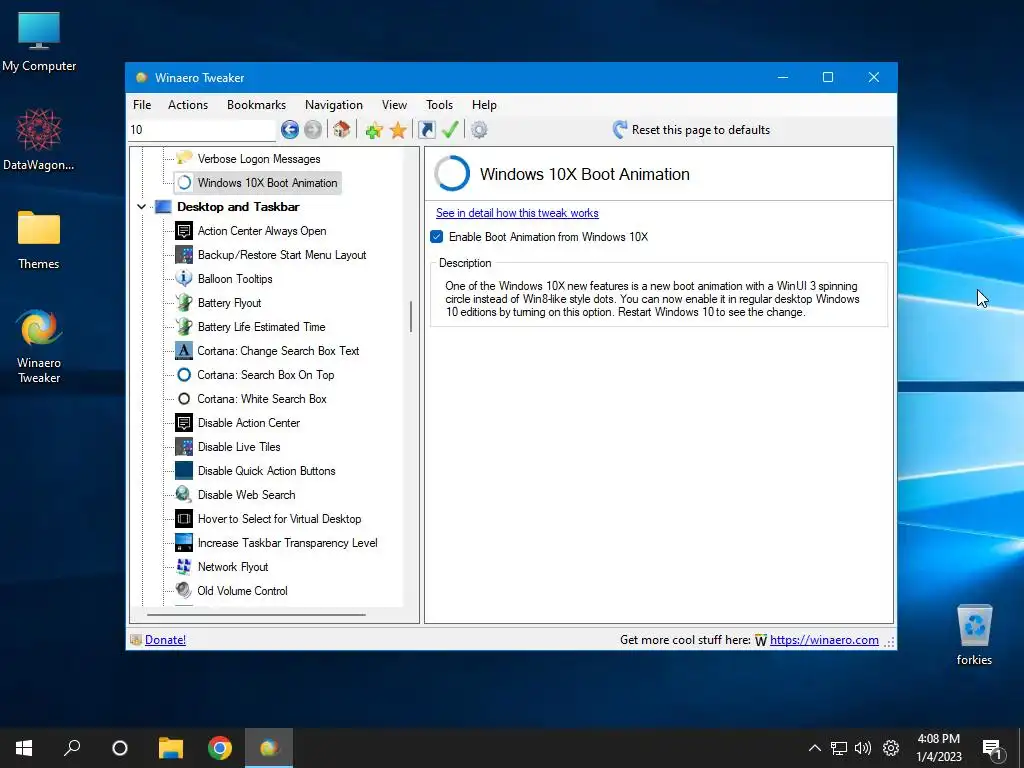1024x768 pixels.
Task: Click the Cortana: White Search Box circle icon
Action: 184,398
